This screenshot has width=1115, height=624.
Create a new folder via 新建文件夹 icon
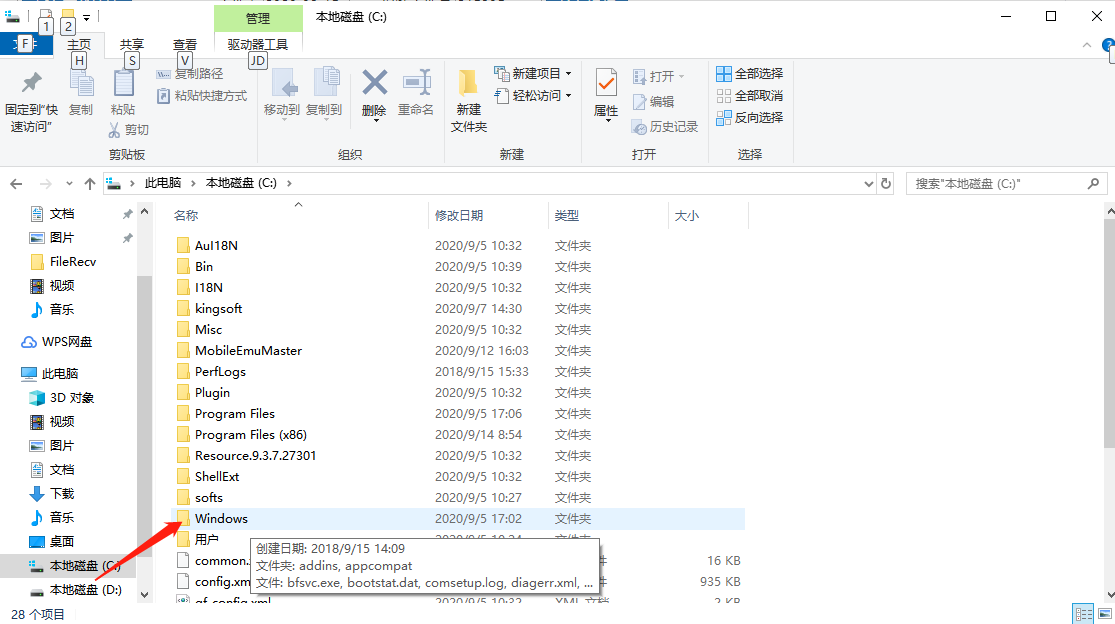[x=468, y=95]
